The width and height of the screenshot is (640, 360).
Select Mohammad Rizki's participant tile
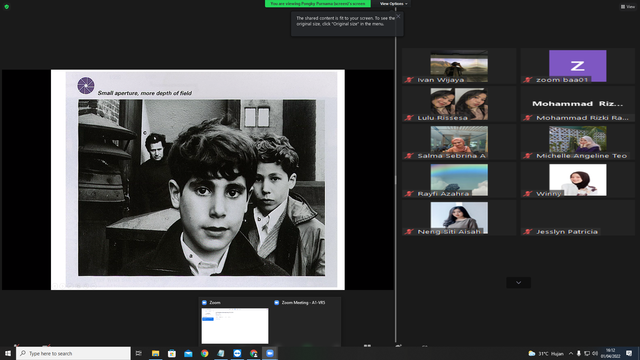pos(578,104)
